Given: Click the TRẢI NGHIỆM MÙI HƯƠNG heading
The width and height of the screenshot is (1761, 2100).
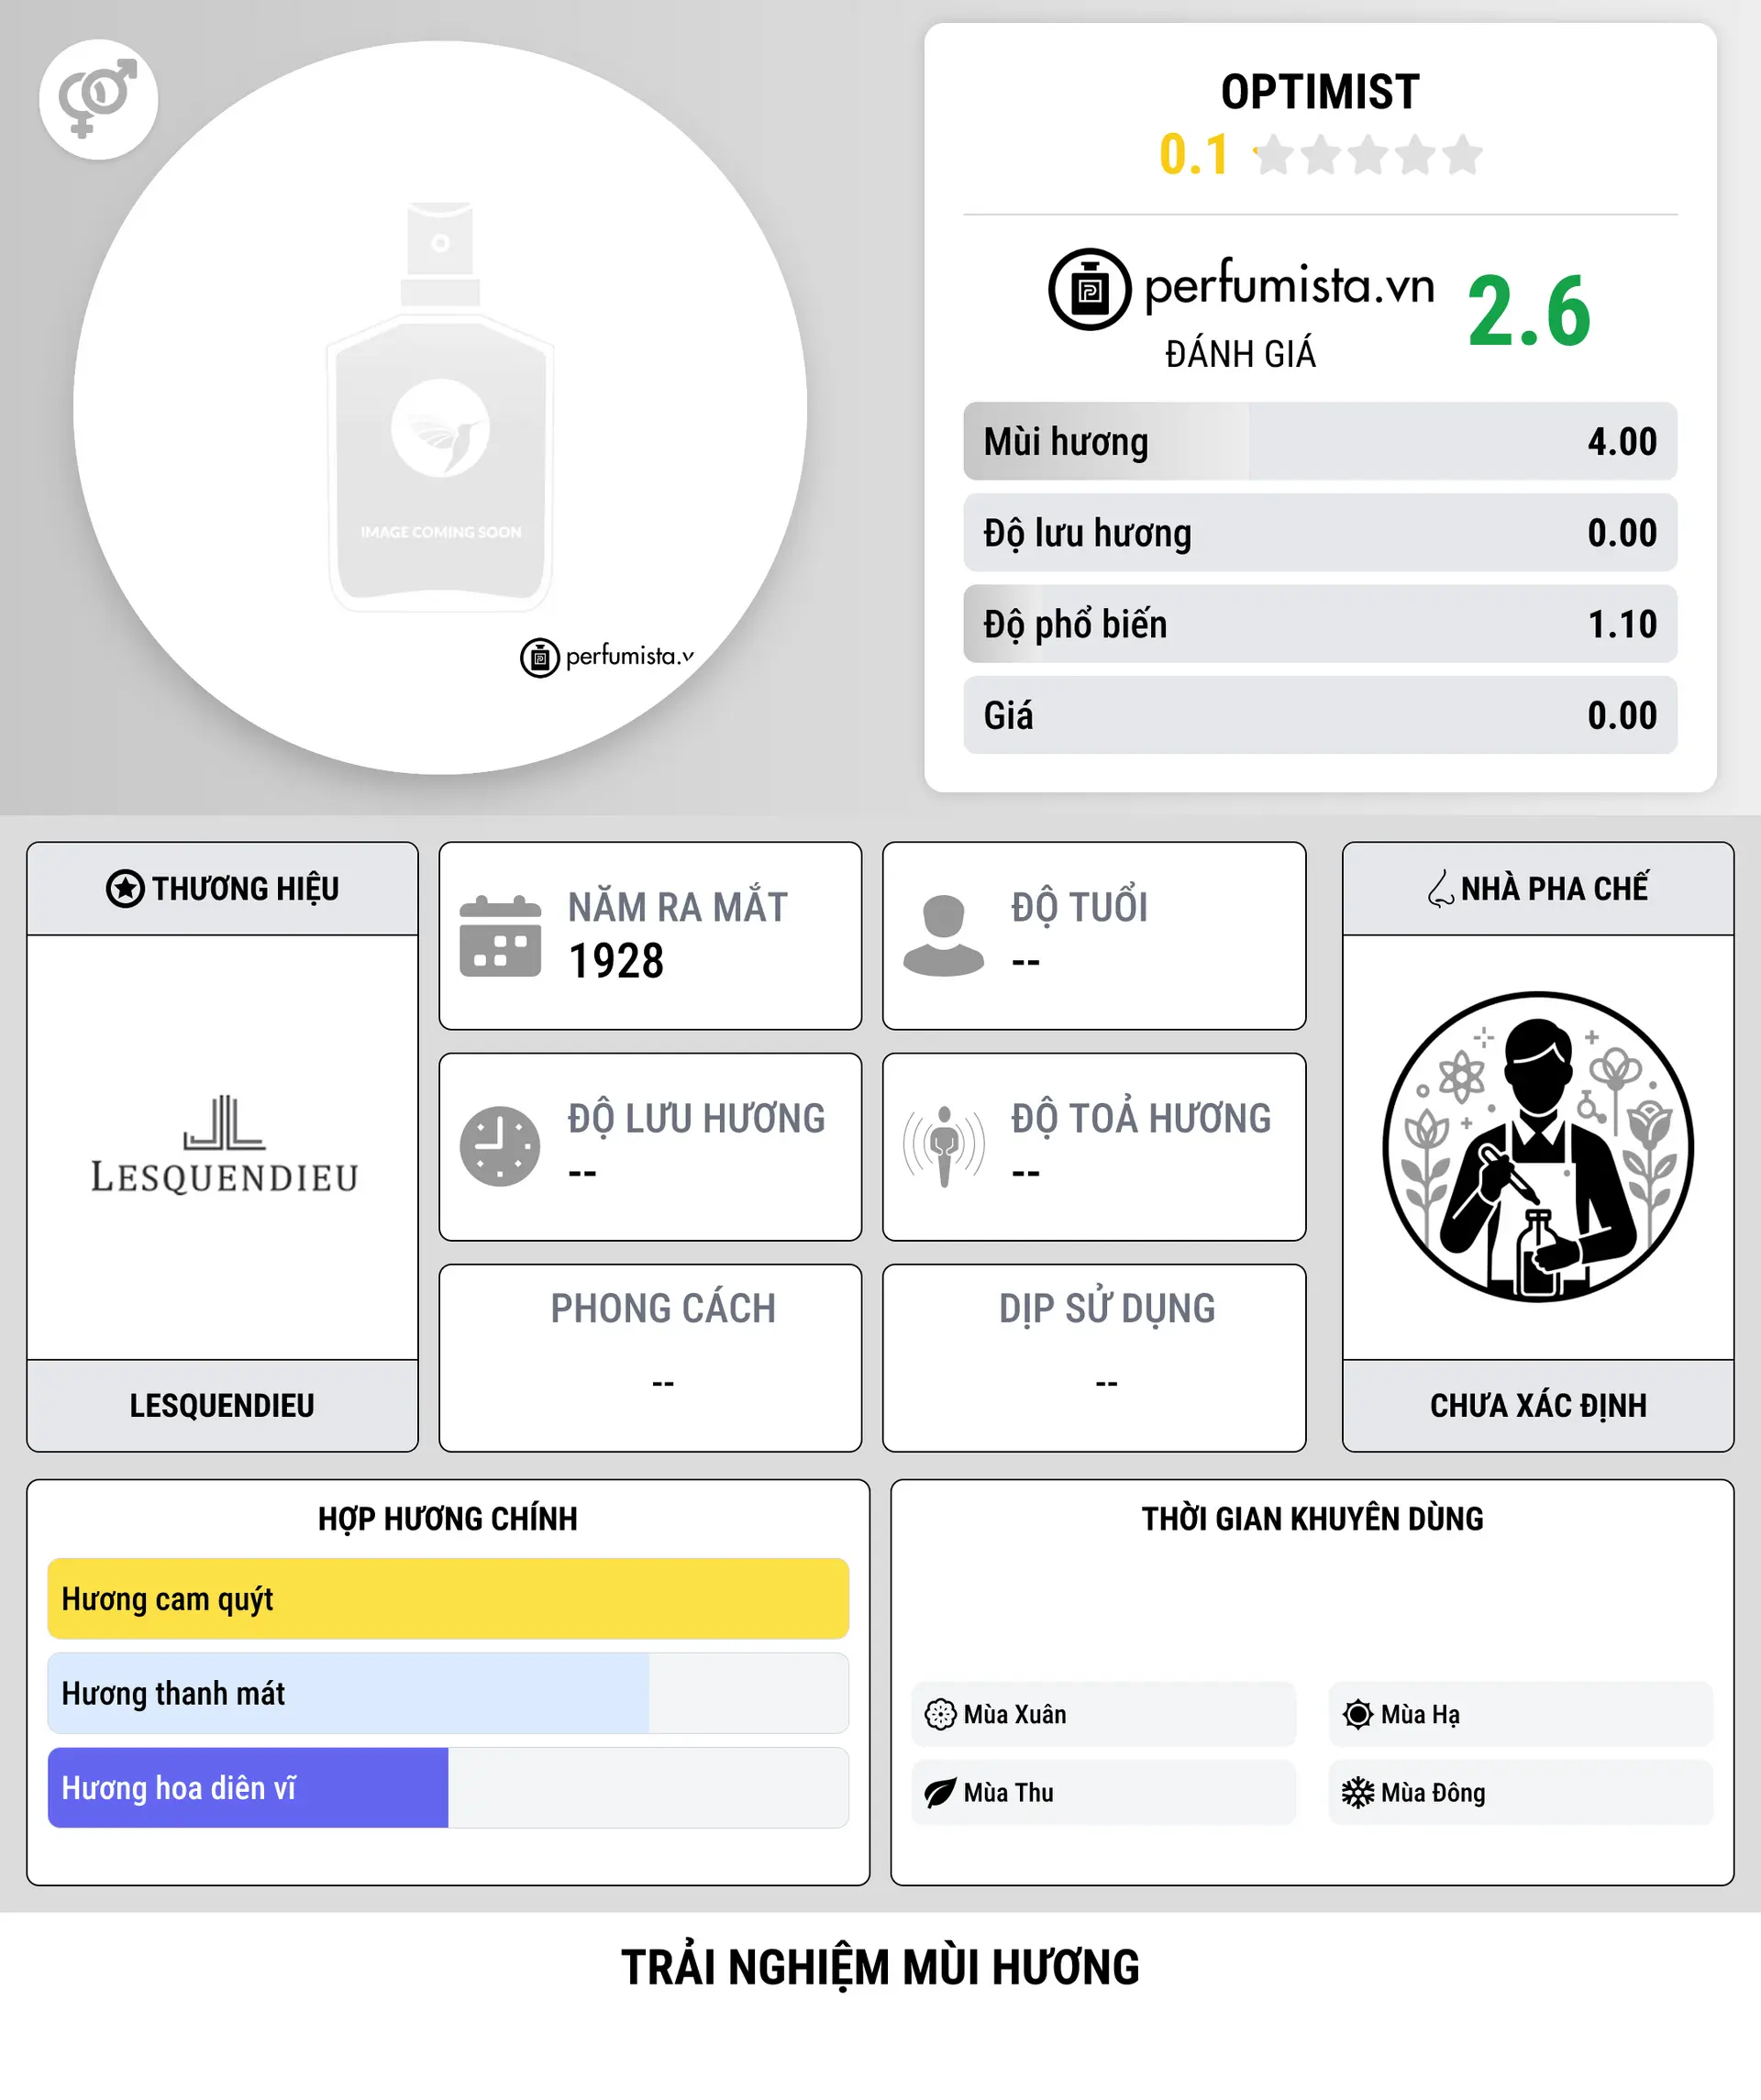Looking at the screenshot, I should coord(880,1967).
